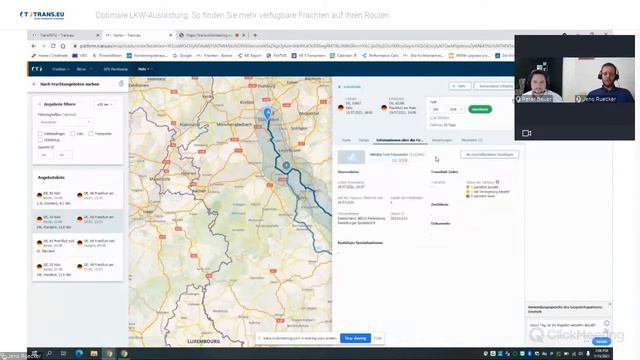
Task: Click 'Stop sharing' in the screen-sharing bar
Action: 355,338
